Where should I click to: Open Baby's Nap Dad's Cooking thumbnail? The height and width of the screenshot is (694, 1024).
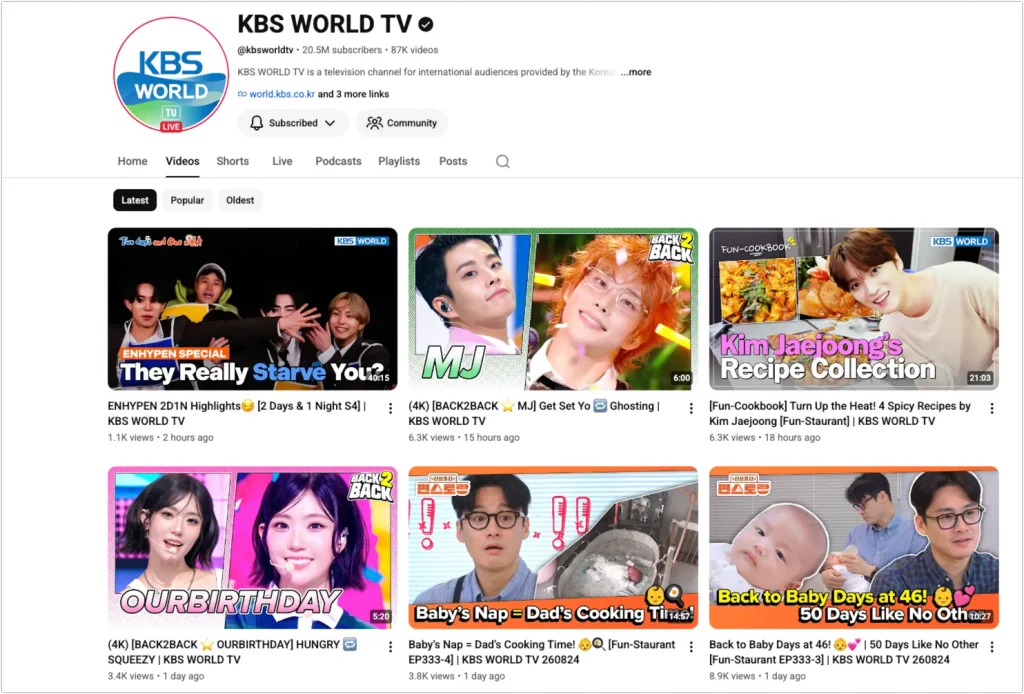(553, 547)
